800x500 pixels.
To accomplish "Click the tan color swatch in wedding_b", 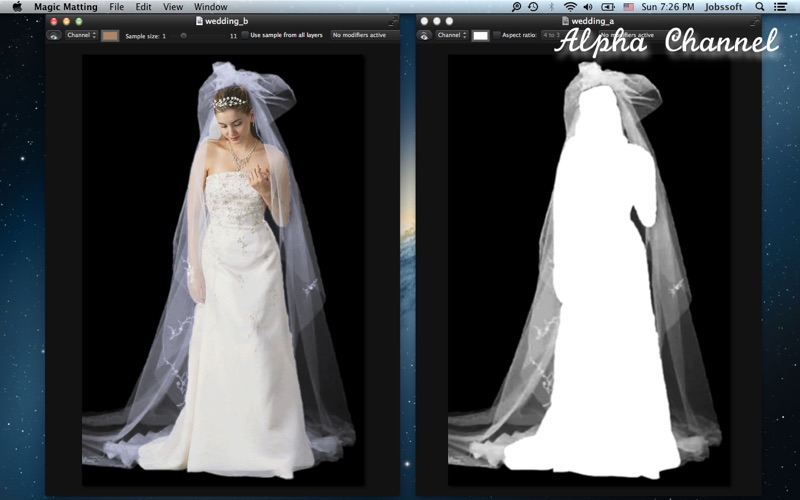I will pyautogui.click(x=110, y=36).
